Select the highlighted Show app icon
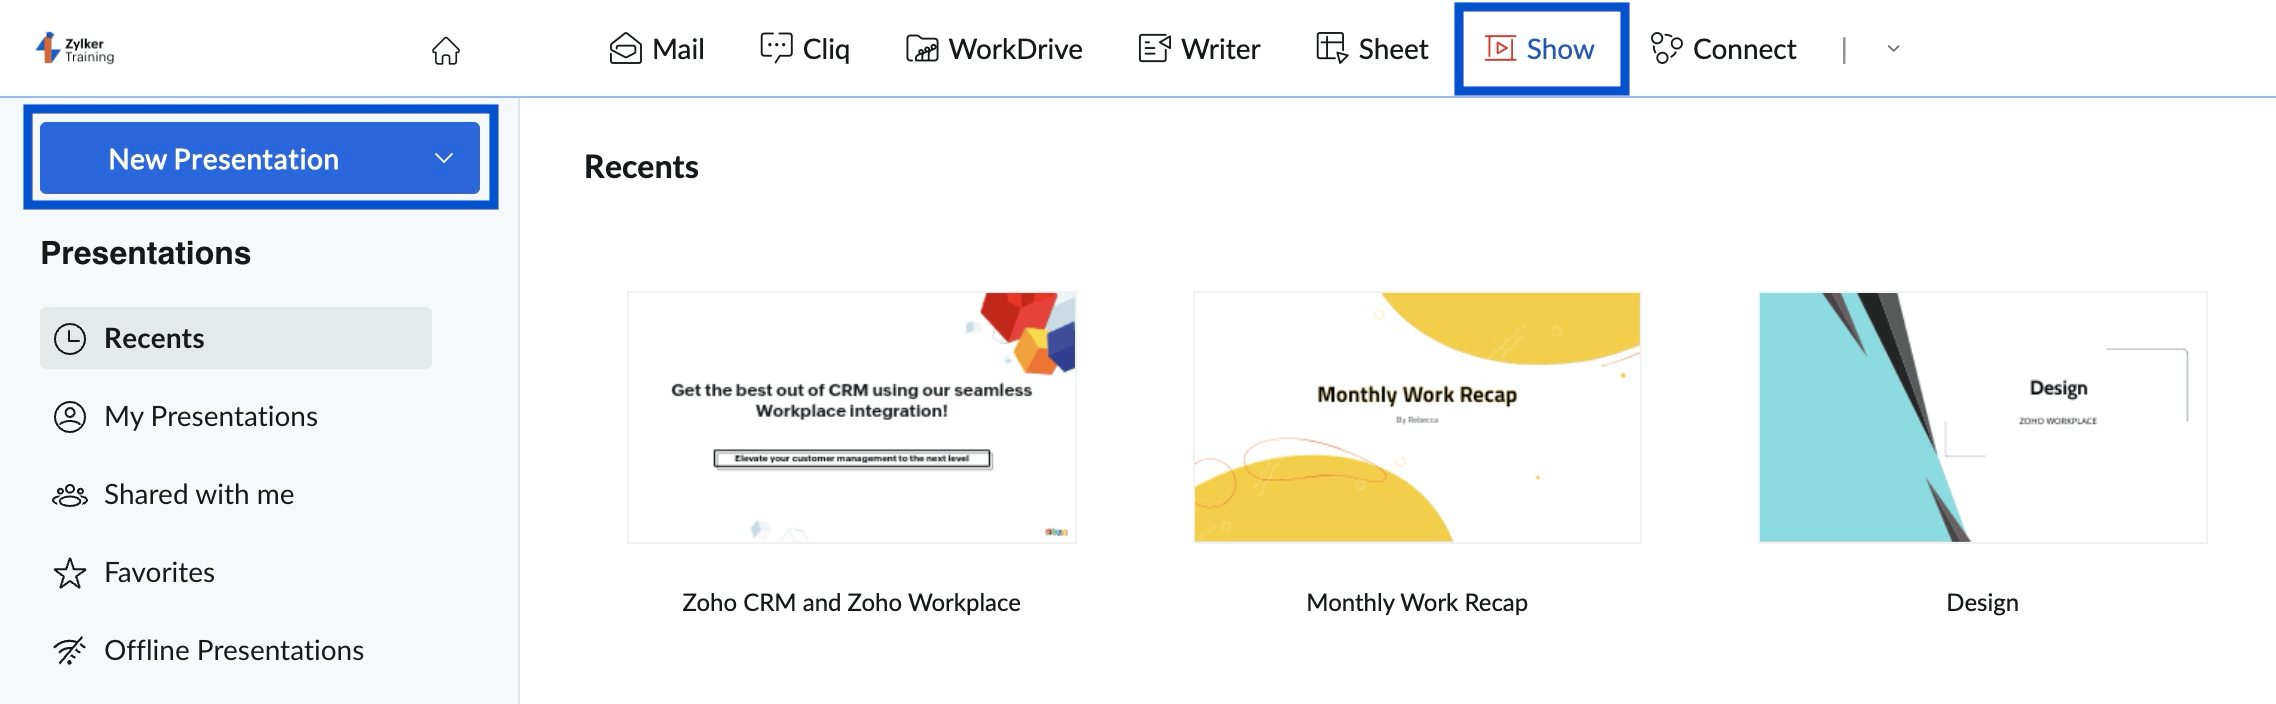2276x704 pixels. tap(1500, 48)
